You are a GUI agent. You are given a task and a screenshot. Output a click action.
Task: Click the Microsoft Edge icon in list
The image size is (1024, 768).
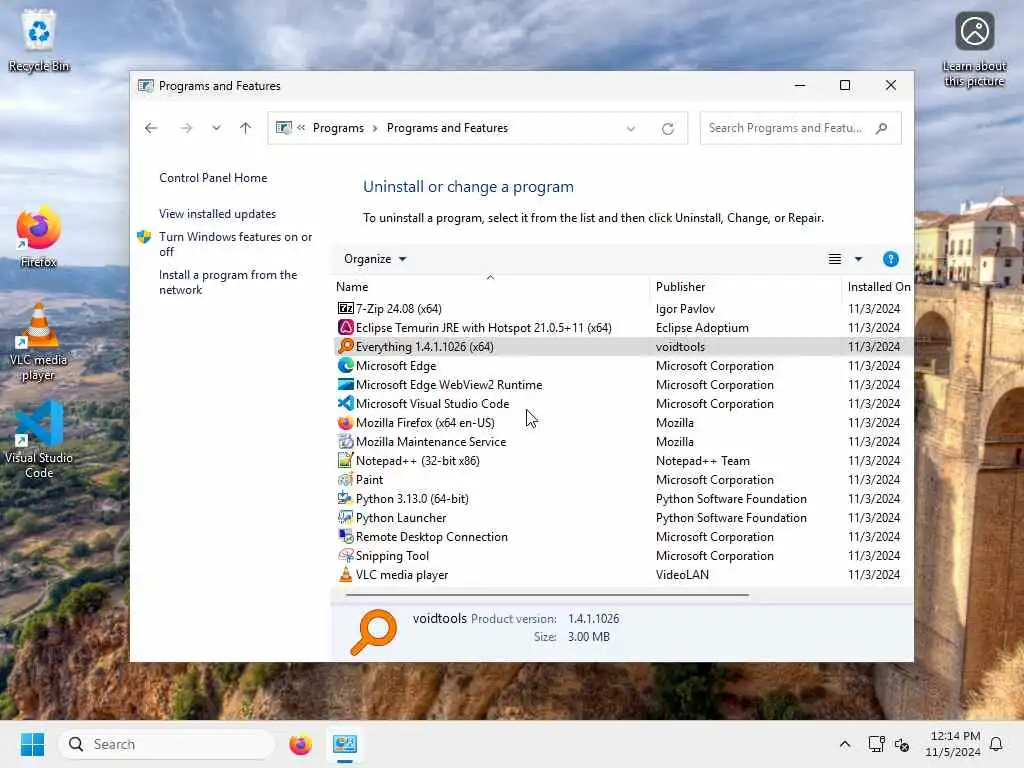(x=345, y=366)
